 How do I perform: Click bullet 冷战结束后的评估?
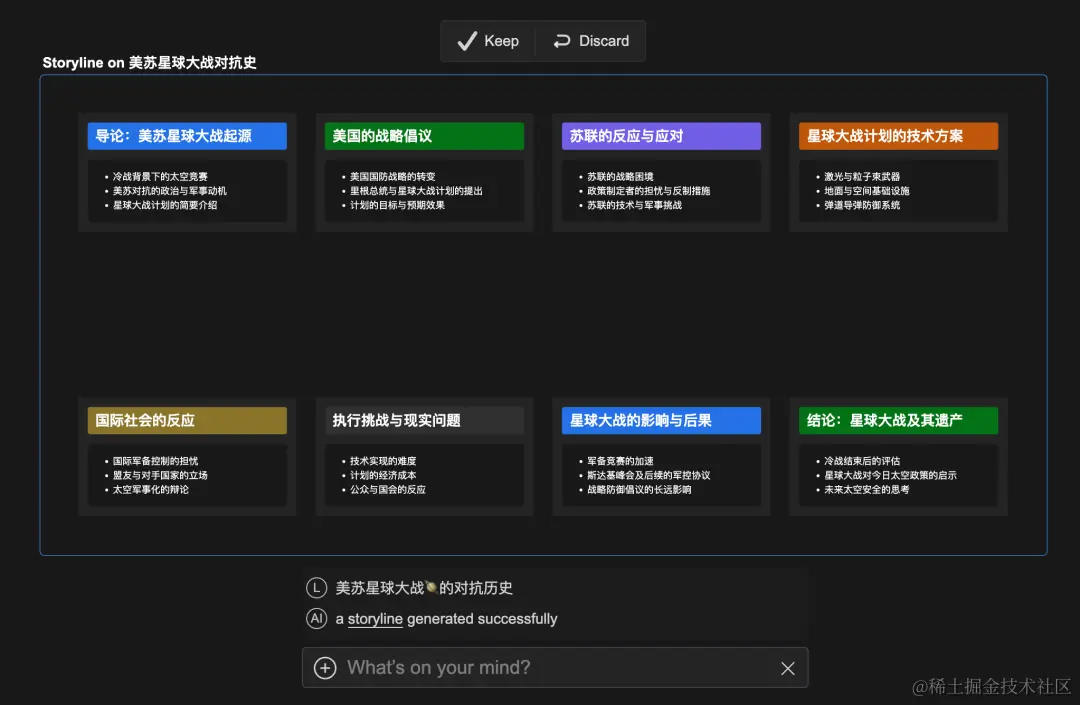(x=862, y=461)
